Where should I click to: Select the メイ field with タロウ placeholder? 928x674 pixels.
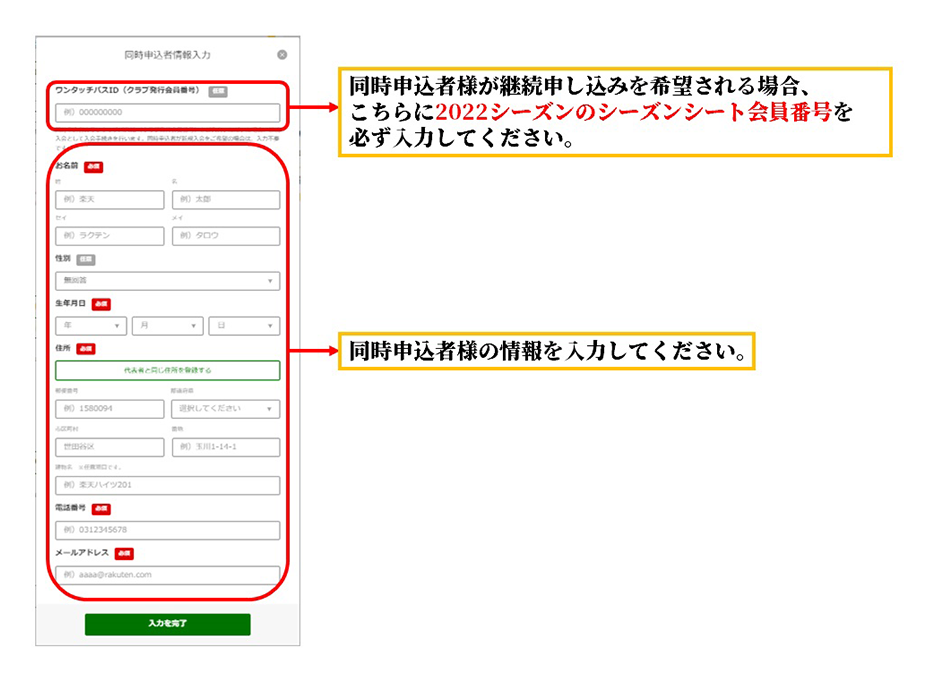coord(226,236)
